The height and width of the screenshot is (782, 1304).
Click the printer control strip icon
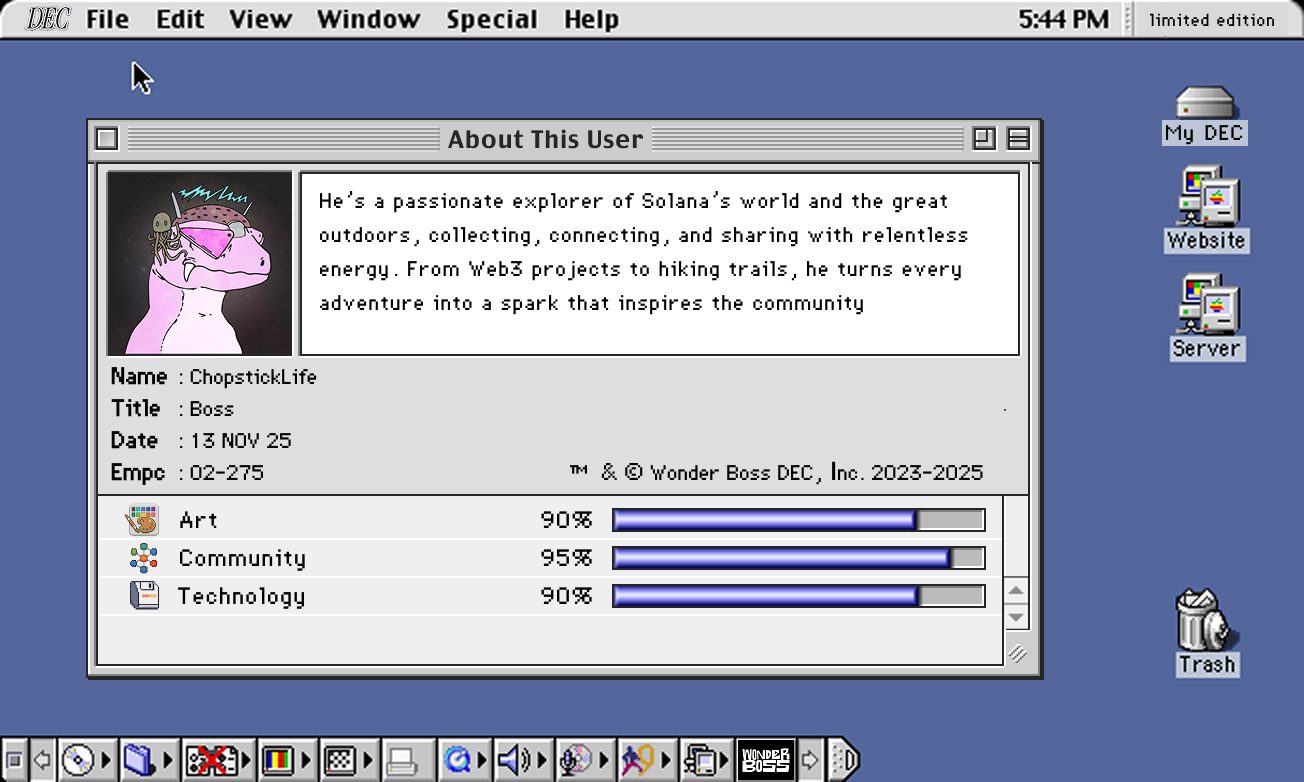point(402,761)
